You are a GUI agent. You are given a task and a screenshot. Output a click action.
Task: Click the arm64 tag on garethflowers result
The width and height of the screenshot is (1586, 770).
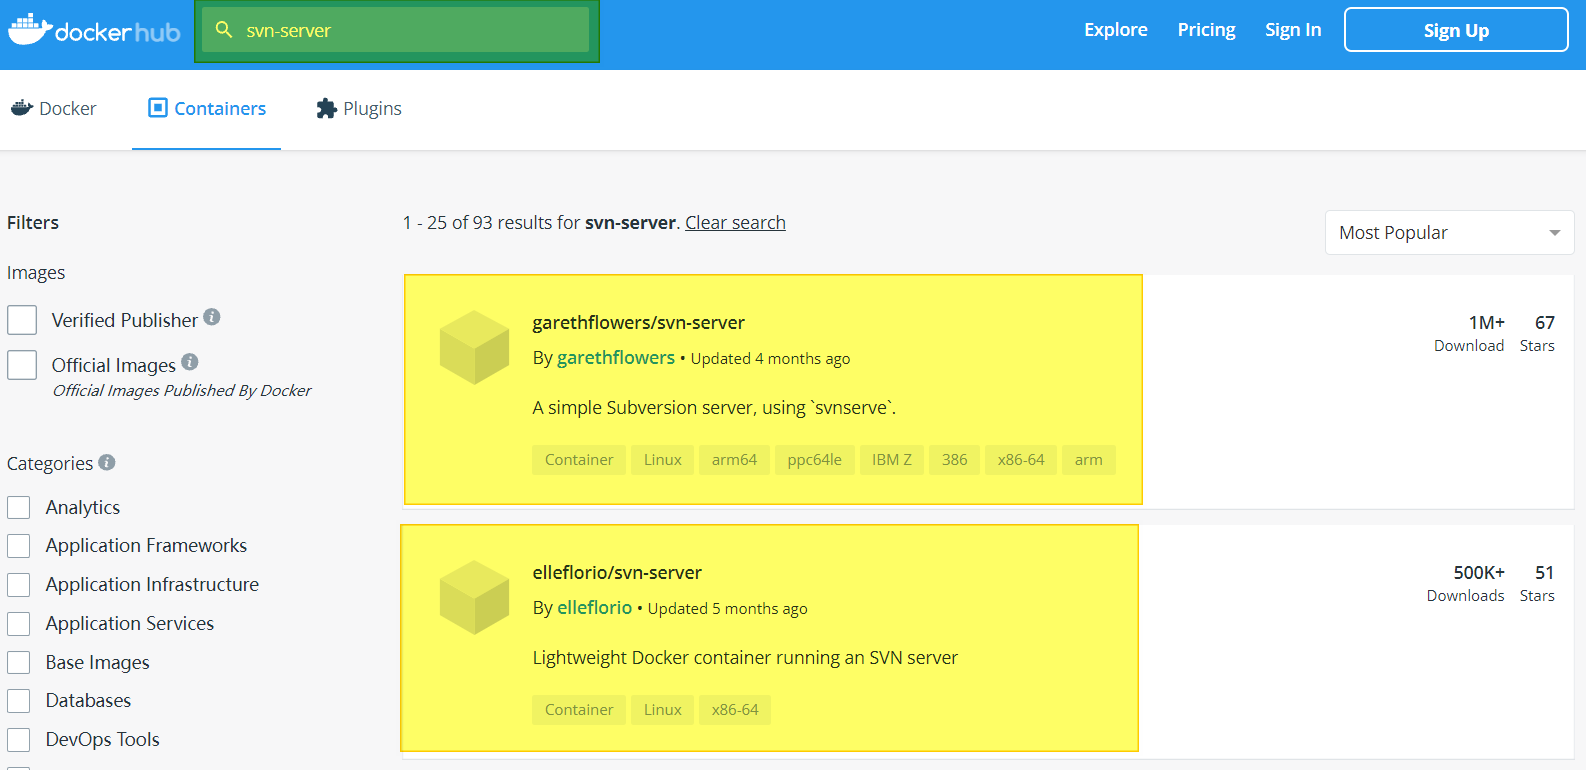(x=734, y=460)
